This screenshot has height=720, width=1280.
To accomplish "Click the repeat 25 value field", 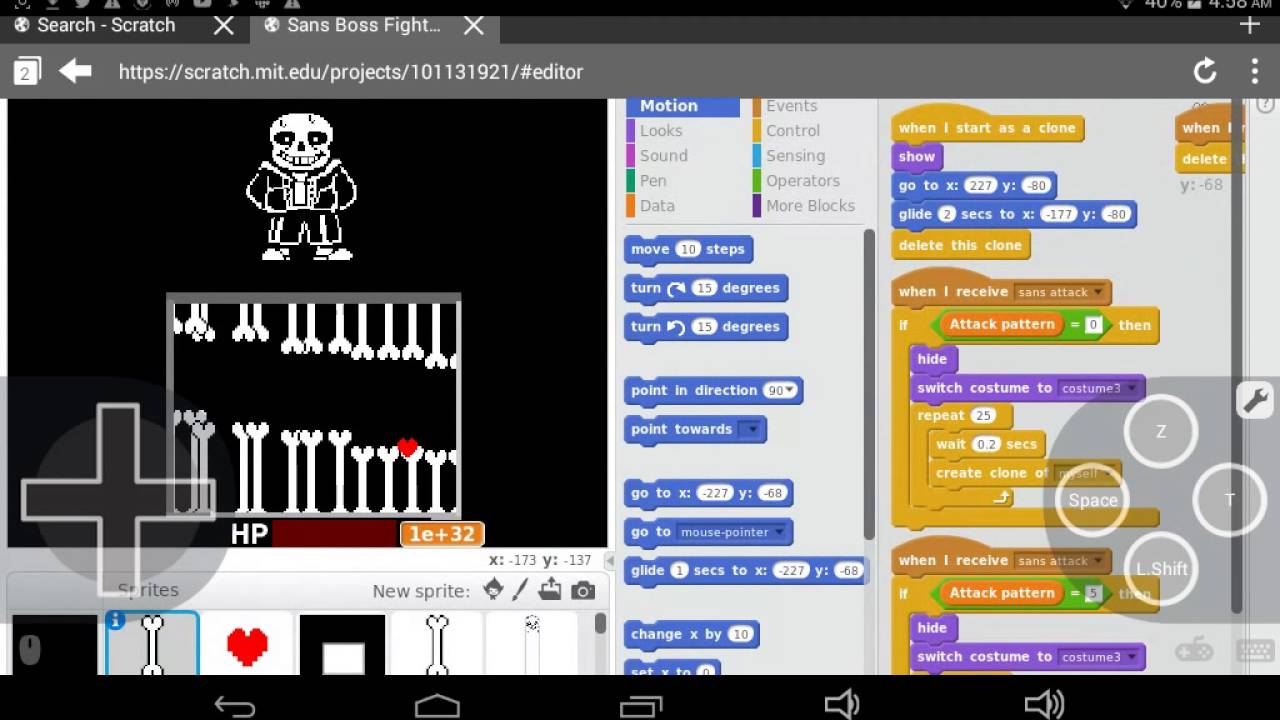I will [982, 416].
